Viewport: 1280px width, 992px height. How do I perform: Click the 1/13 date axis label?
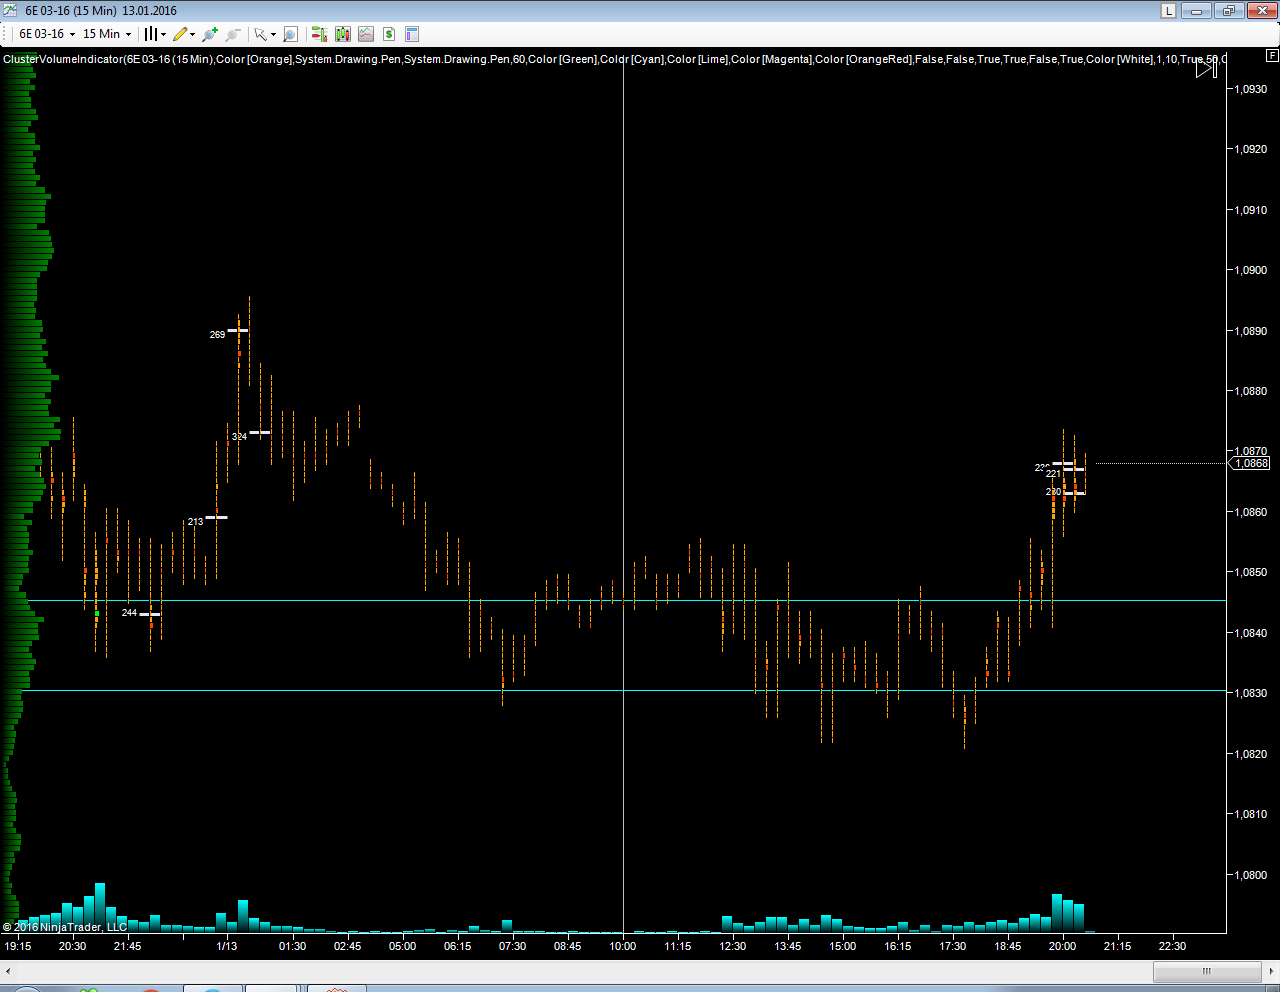227,946
